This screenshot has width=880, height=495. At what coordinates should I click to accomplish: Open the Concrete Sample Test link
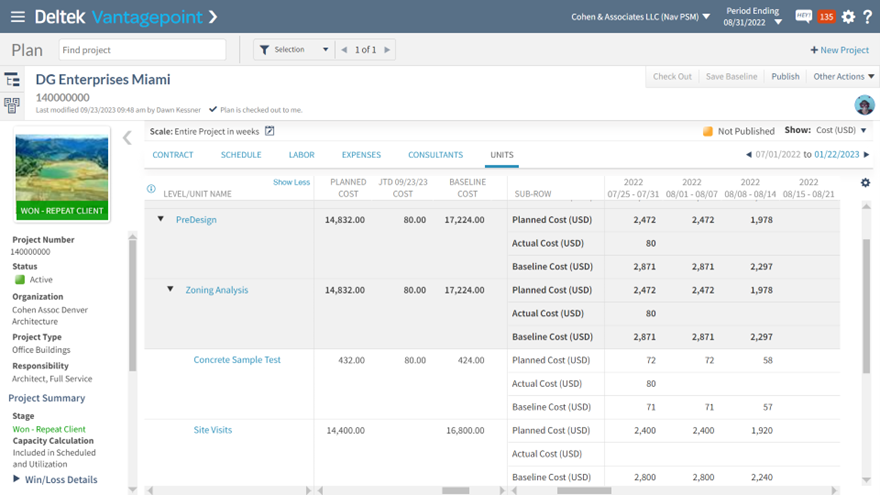(237, 360)
